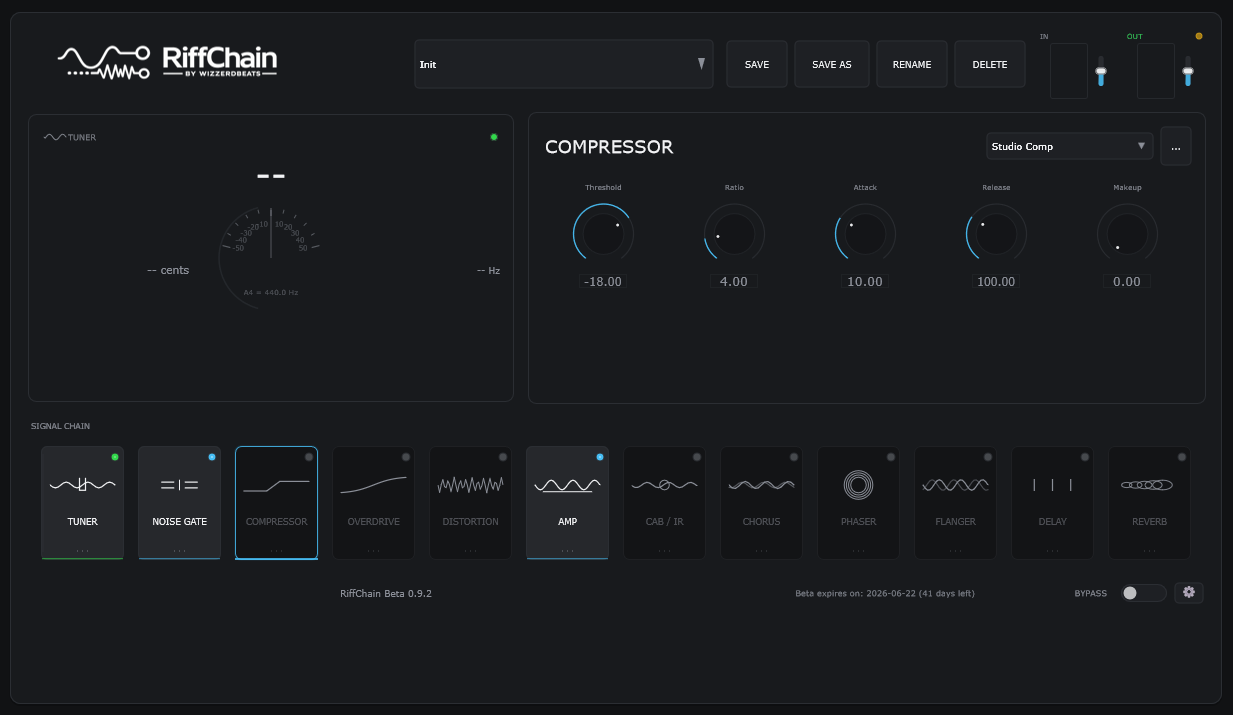Viewport: 1233px width, 715px height.
Task: Select the TUNER module label
Action: pyautogui.click(x=82, y=522)
